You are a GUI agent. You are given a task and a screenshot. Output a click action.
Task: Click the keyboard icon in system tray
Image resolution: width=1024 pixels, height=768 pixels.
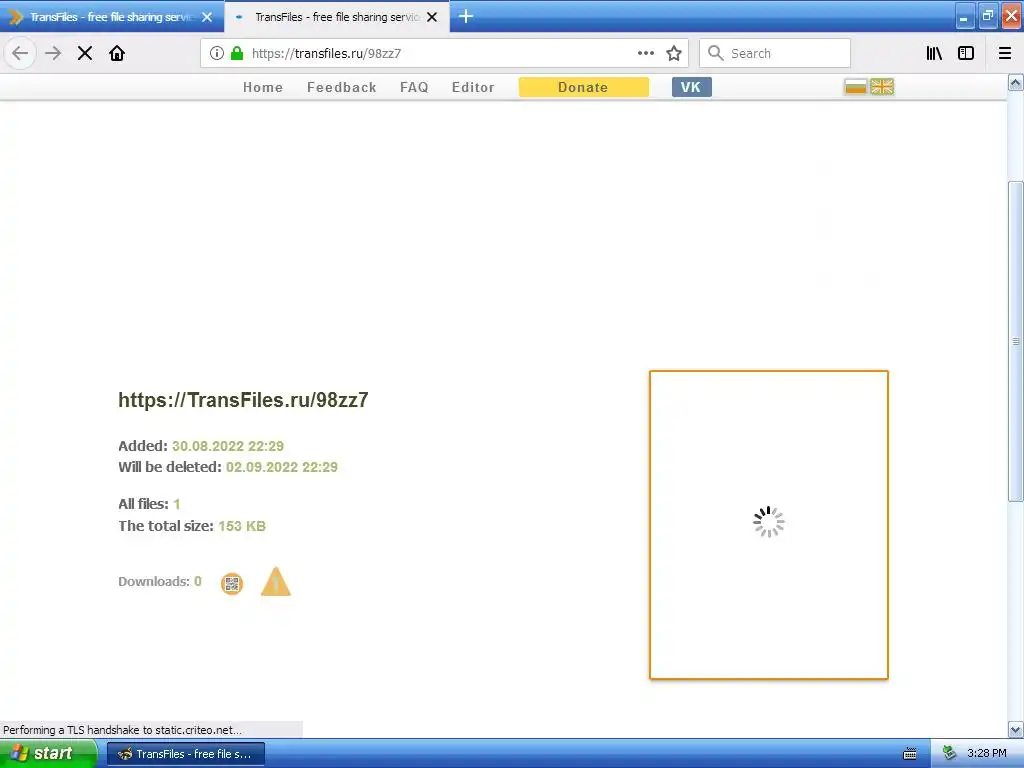pos(910,754)
